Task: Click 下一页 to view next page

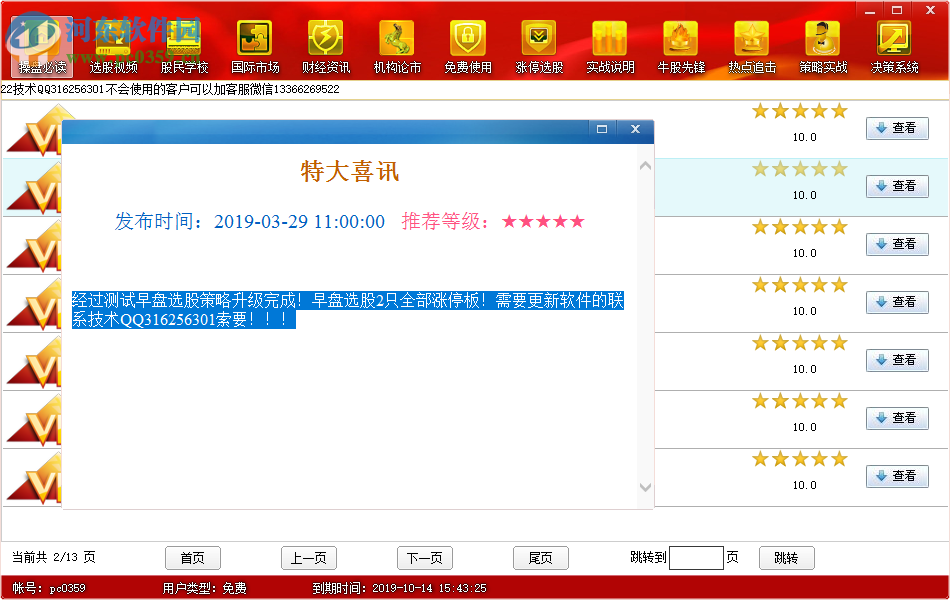Action: point(424,558)
